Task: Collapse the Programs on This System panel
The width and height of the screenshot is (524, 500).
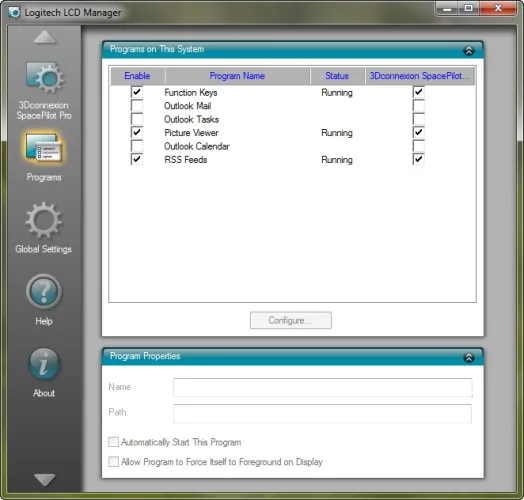Action: [x=469, y=50]
